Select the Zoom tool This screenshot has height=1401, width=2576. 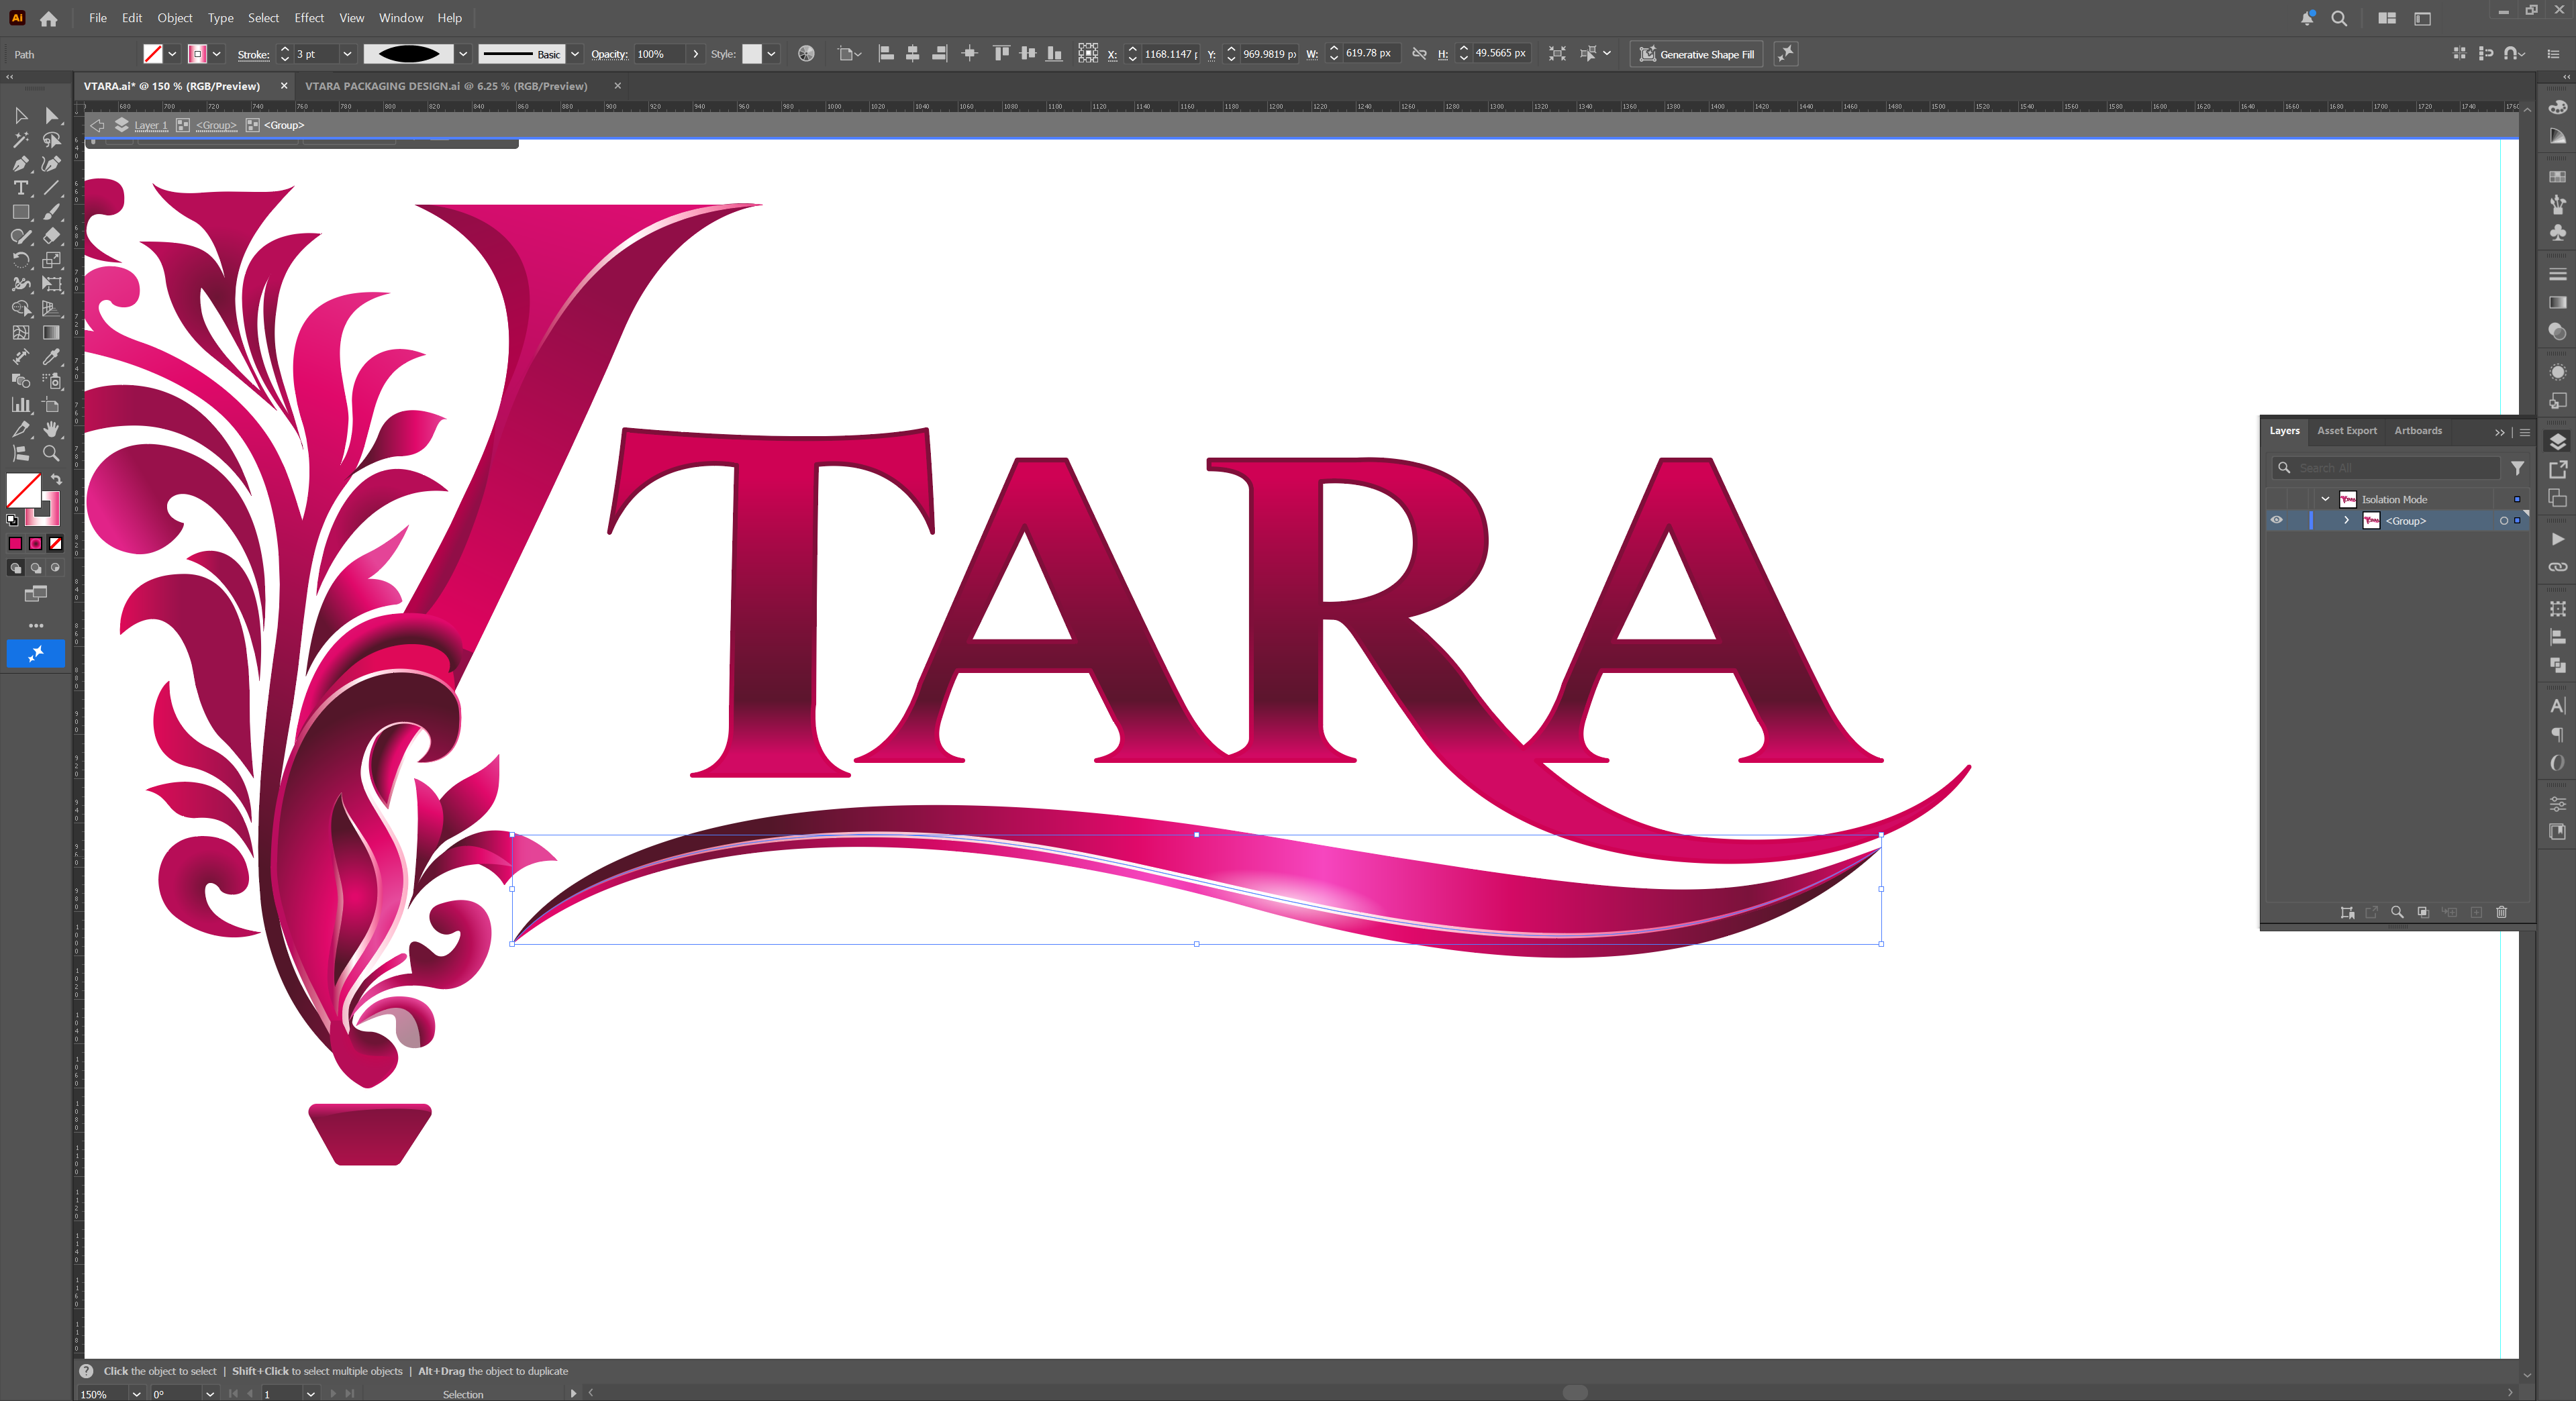click(x=52, y=452)
